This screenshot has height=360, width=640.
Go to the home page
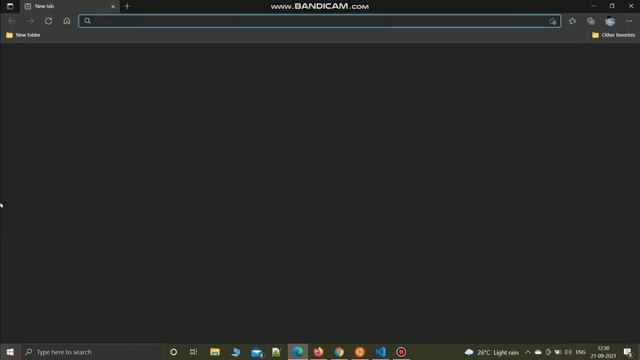(67, 21)
